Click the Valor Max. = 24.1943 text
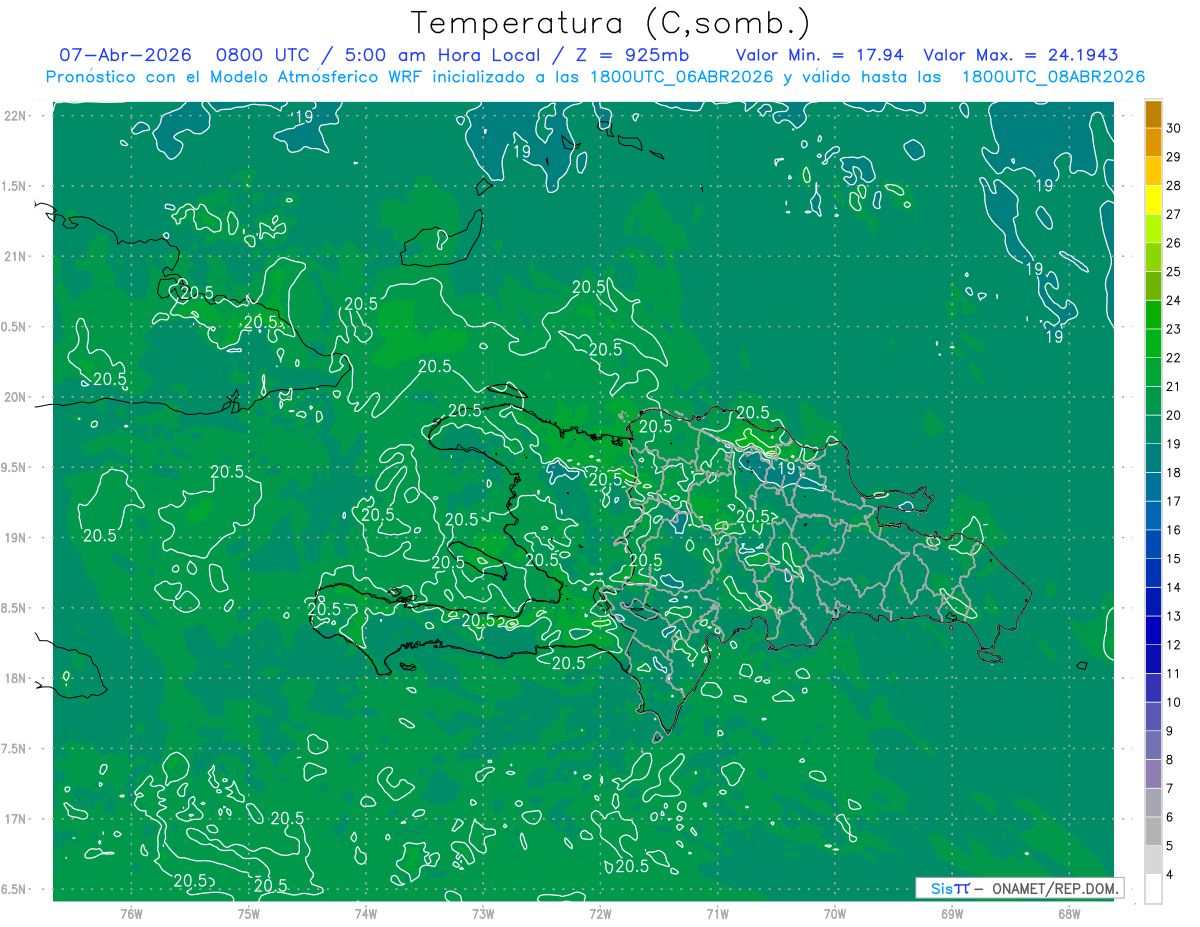This screenshot has width=1200, height=927. click(1020, 56)
